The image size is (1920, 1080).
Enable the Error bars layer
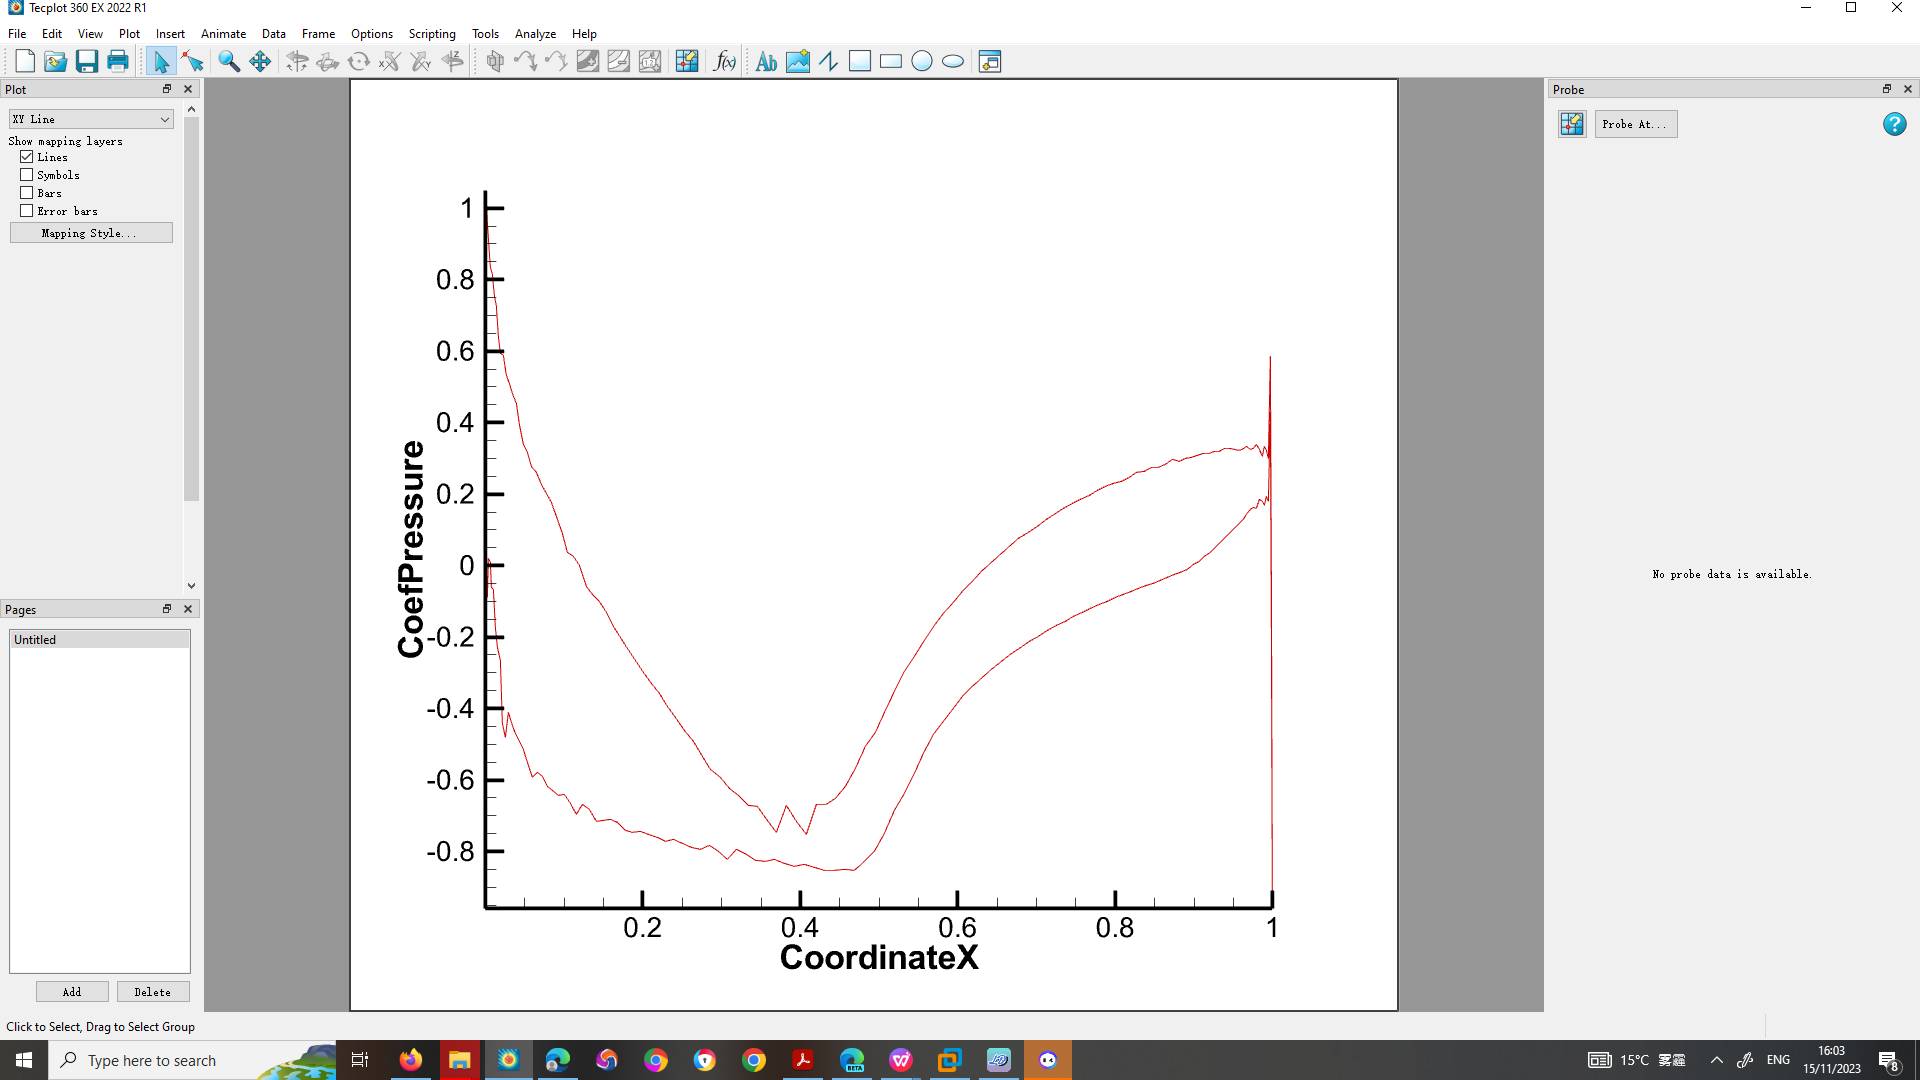tap(27, 210)
